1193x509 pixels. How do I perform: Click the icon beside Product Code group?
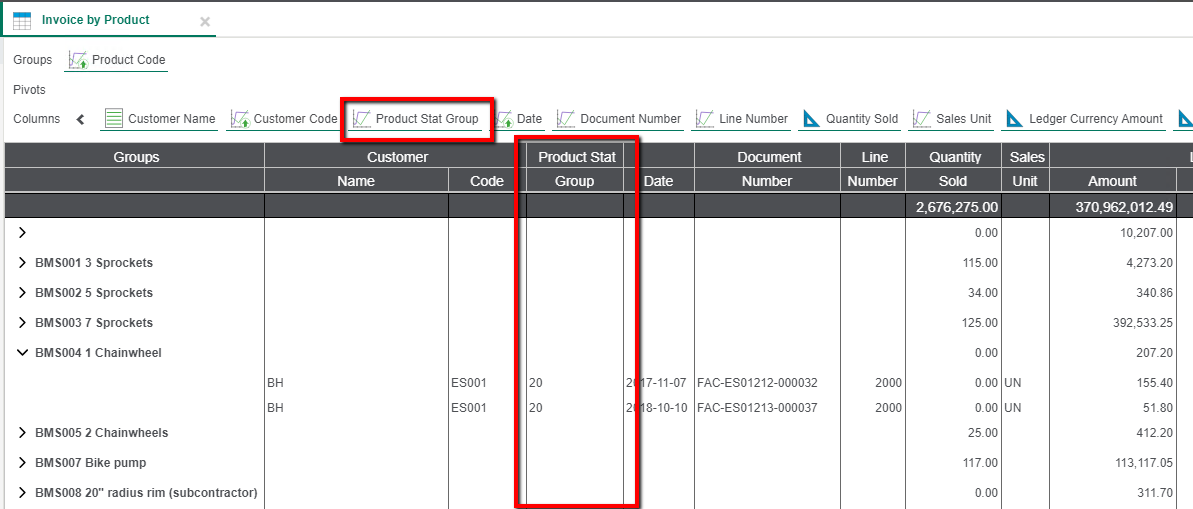pos(77,60)
